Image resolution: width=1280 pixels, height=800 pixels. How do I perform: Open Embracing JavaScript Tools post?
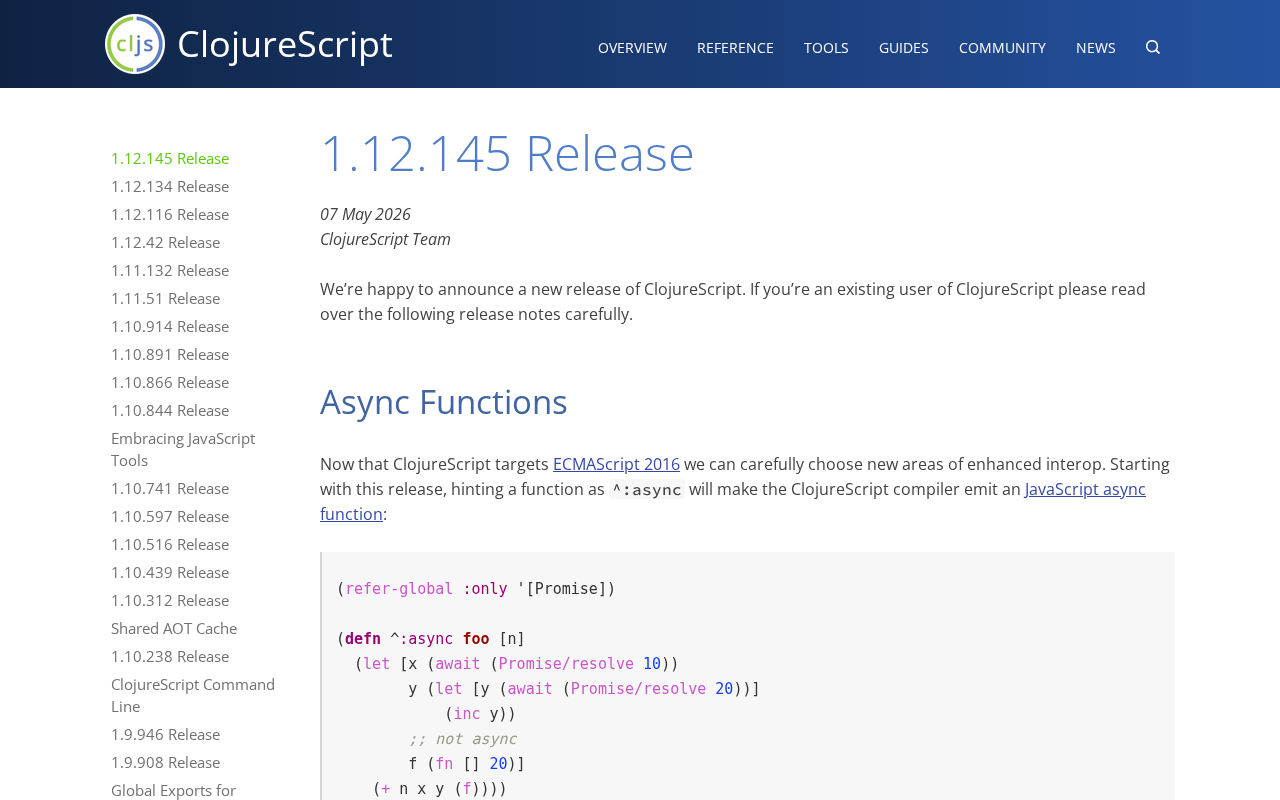tap(183, 449)
